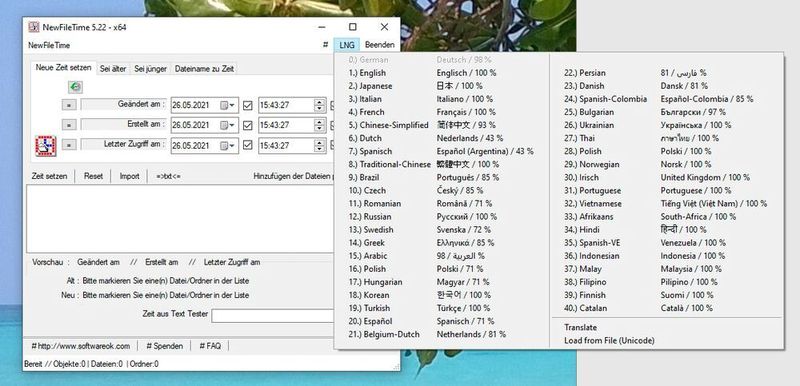800x386 pixels.
Task: Switch to the Sei jünger tab
Action: pos(151,69)
